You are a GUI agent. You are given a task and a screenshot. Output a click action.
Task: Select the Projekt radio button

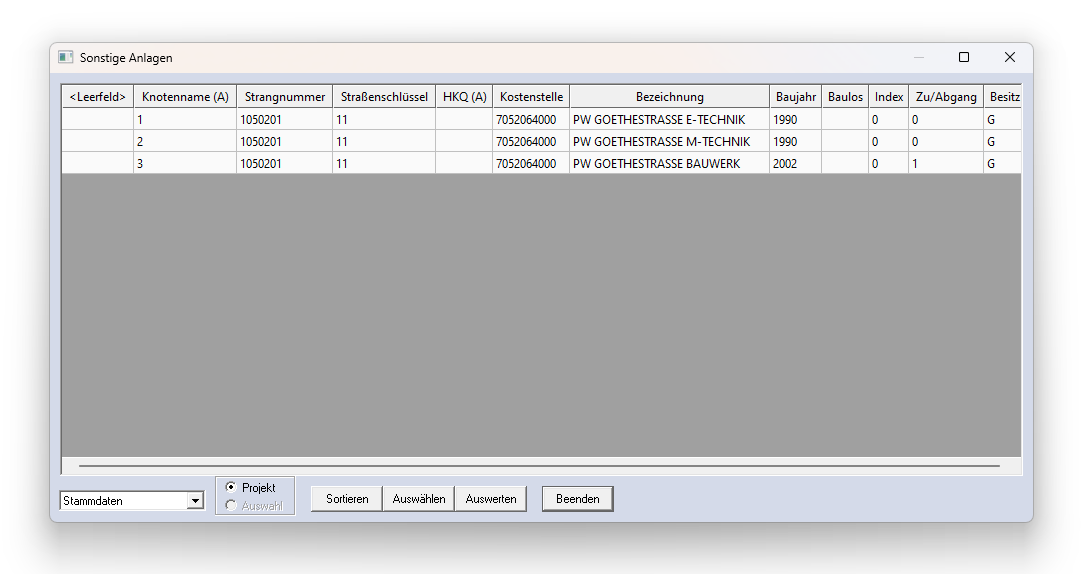[232, 487]
